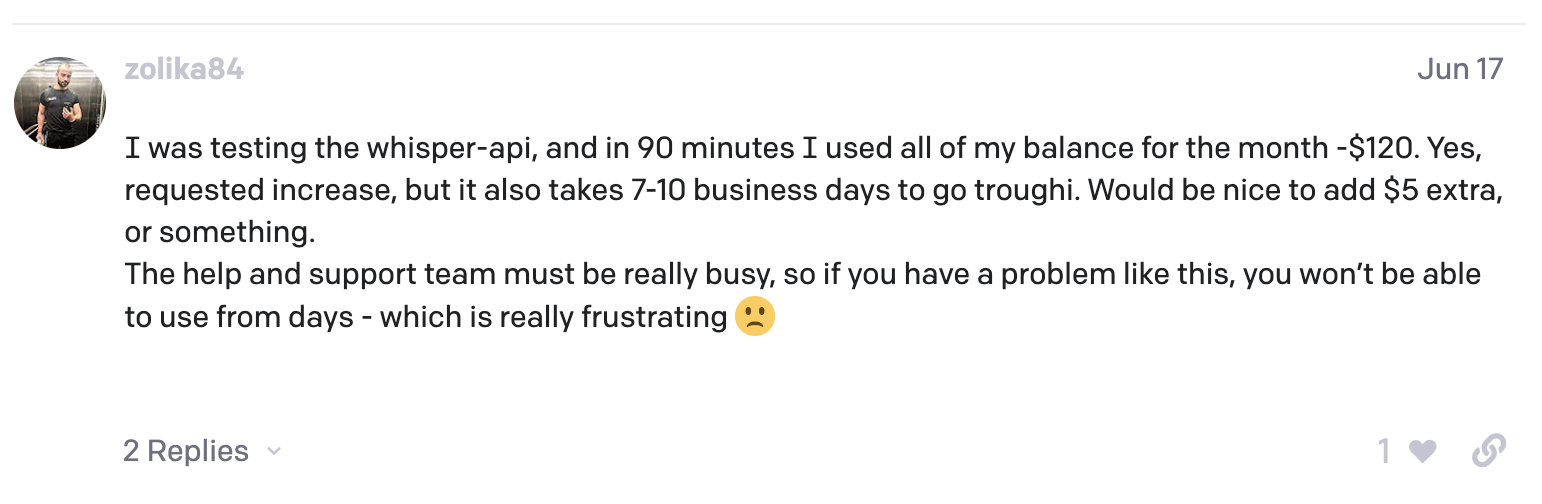
Task: Show who liked via the count 1
Action: pos(1384,452)
